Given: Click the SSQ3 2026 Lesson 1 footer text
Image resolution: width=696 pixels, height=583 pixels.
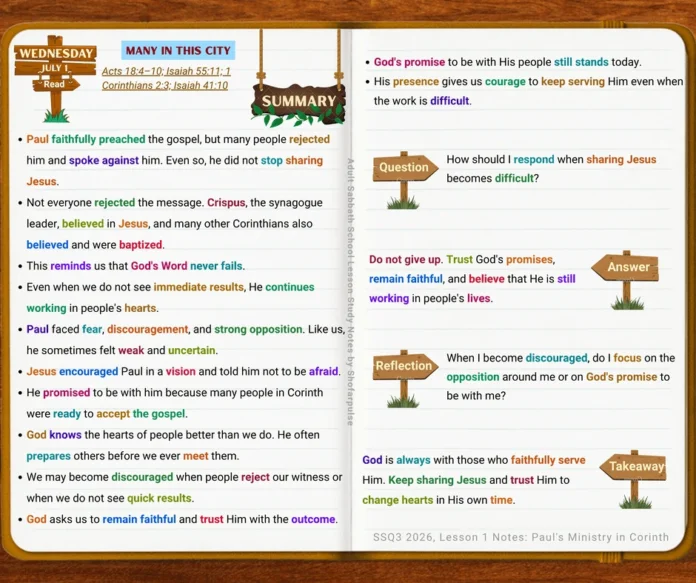Looking at the screenshot, I should pyautogui.click(x=521, y=537).
